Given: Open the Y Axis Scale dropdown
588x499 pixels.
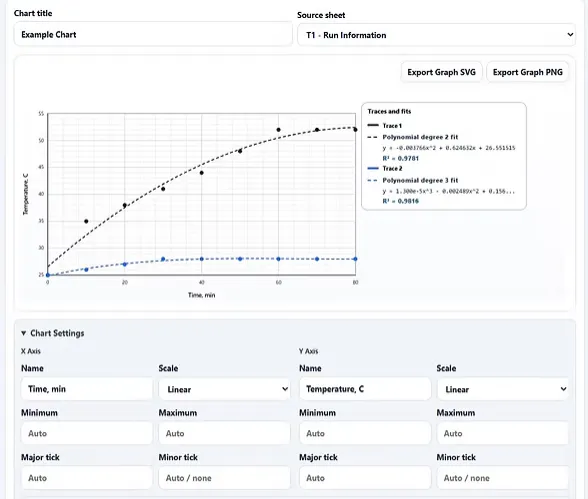Looking at the screenshot, I should (502, 389).
